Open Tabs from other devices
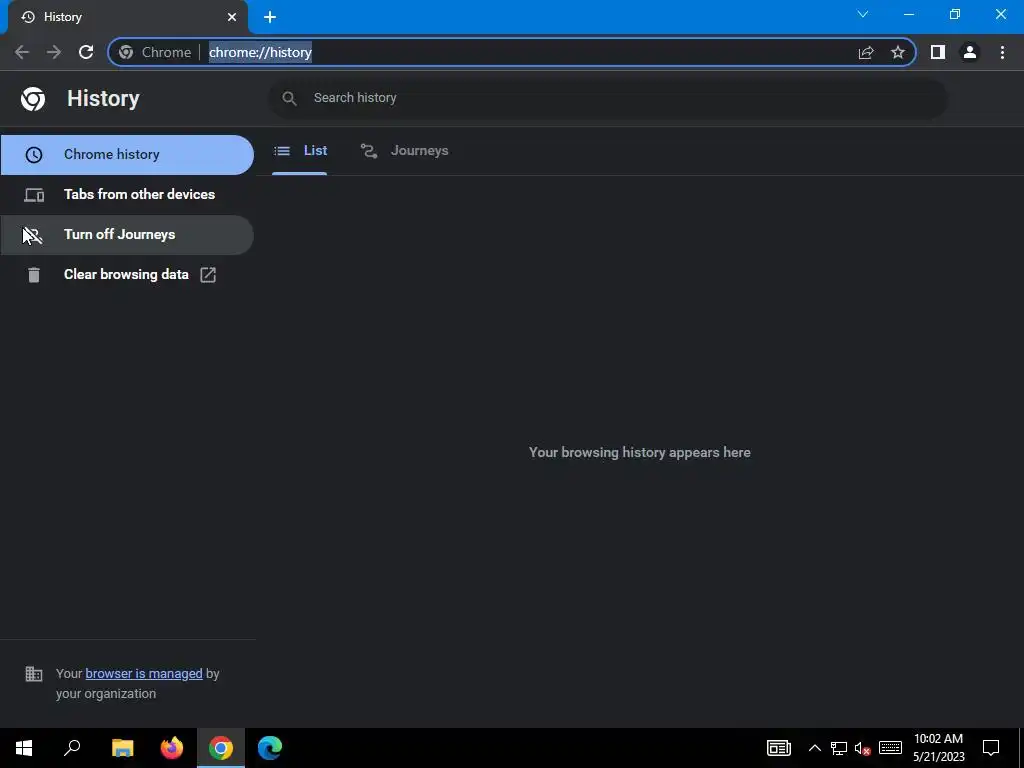1024x768 pixels. coord(127,195)
